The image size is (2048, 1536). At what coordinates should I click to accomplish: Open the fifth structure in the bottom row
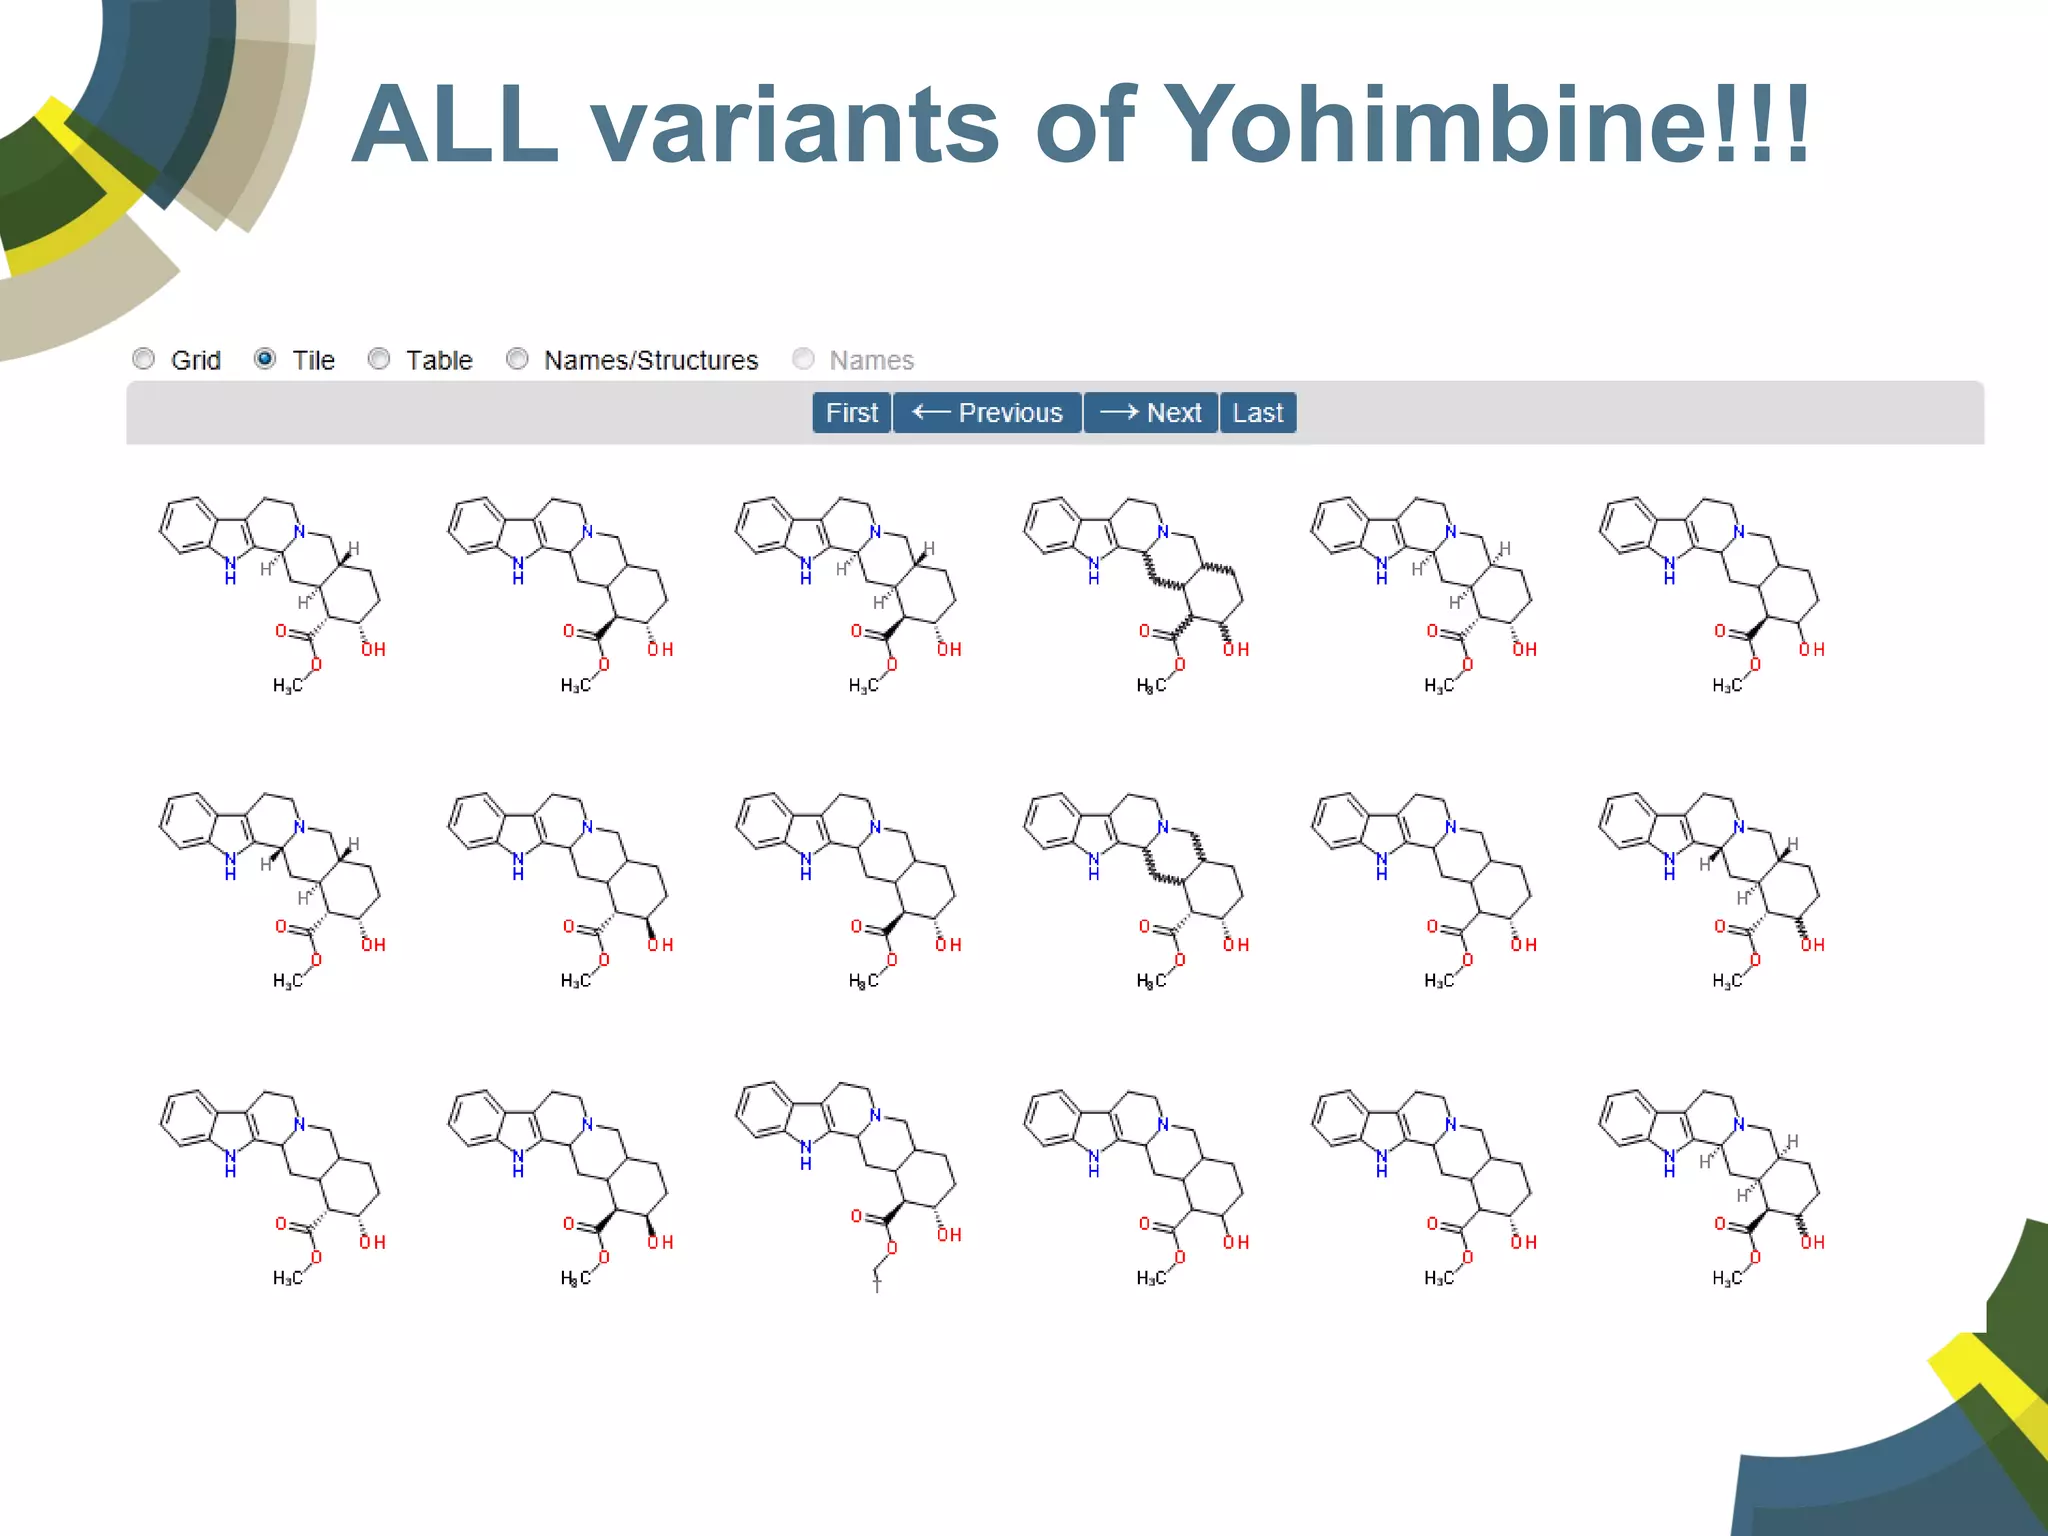click(1424, 1188)
